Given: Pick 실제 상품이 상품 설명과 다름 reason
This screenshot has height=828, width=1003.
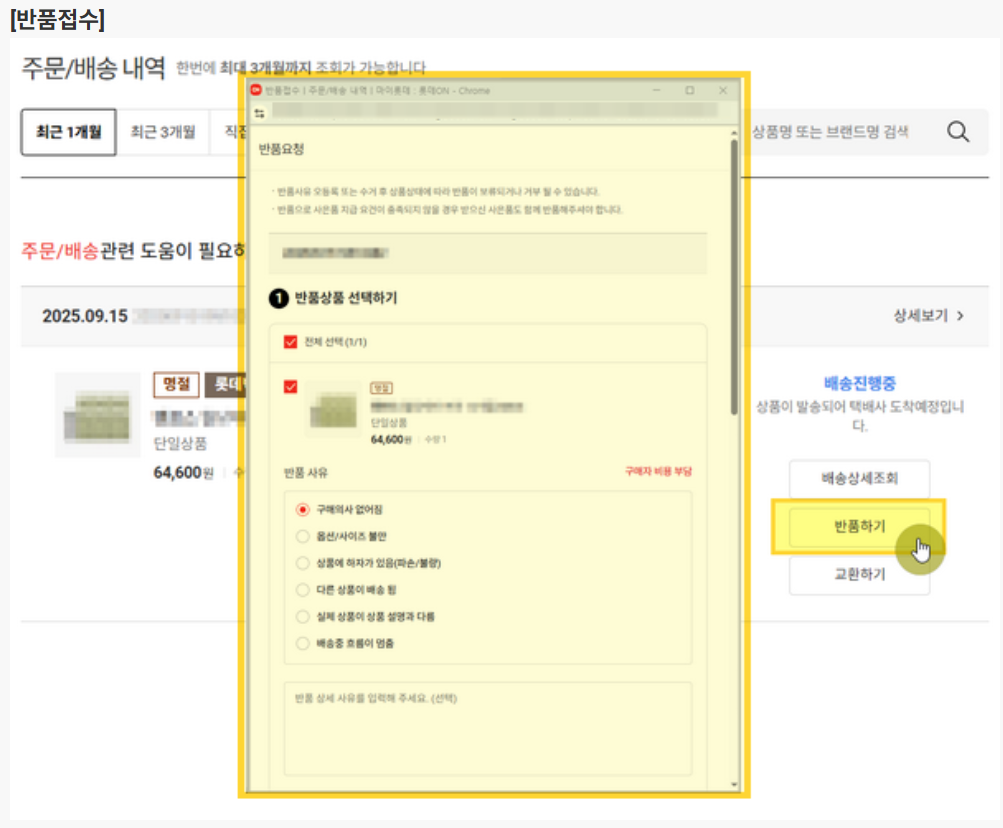Looking at the screenshot, I should [x=303, y=616].
